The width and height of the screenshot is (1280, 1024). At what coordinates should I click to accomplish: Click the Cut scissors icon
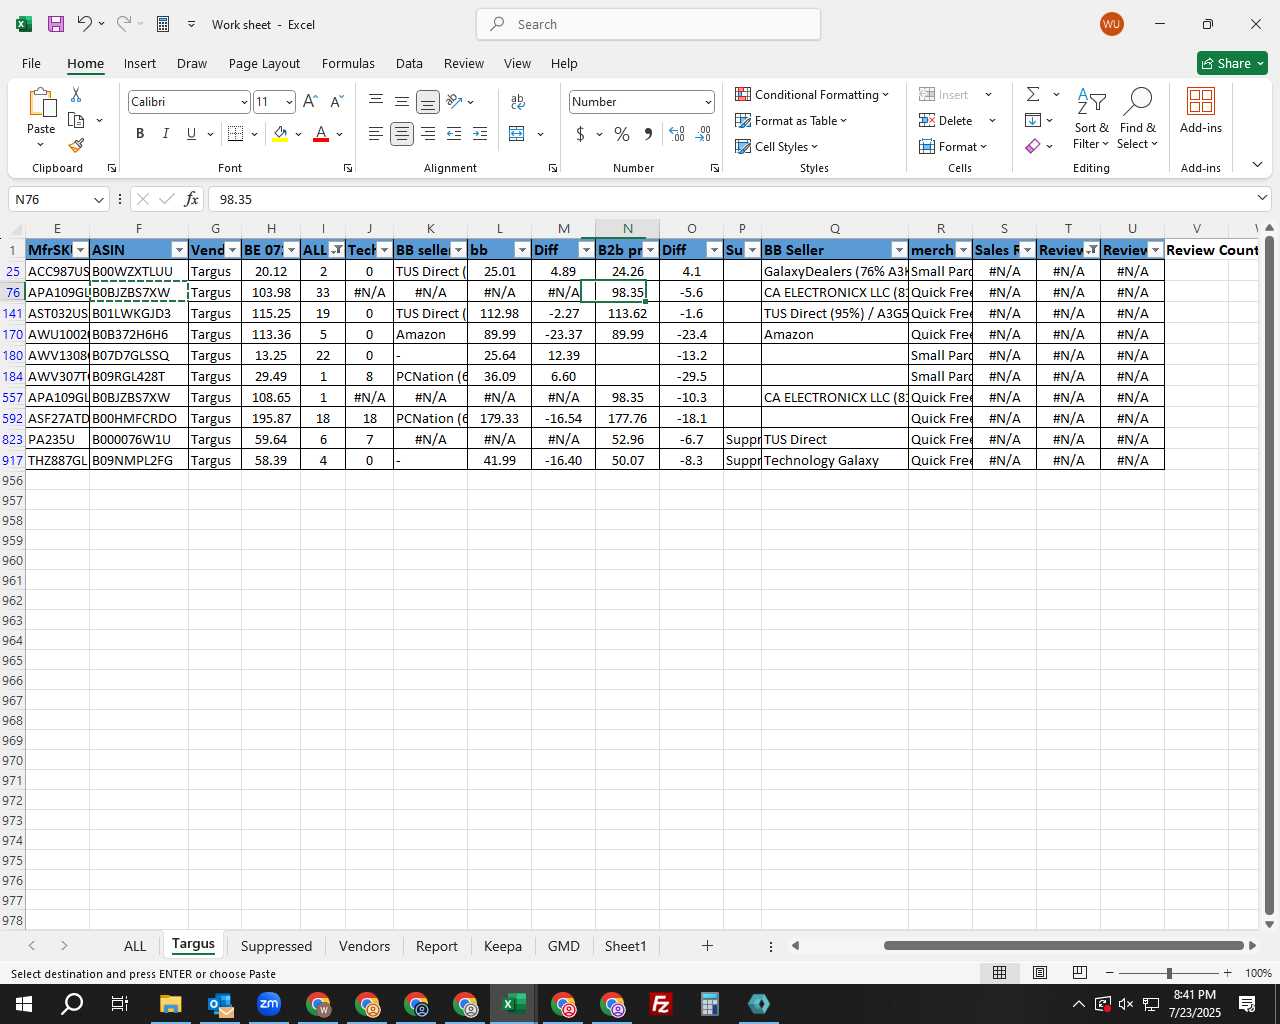pos(76,94)
